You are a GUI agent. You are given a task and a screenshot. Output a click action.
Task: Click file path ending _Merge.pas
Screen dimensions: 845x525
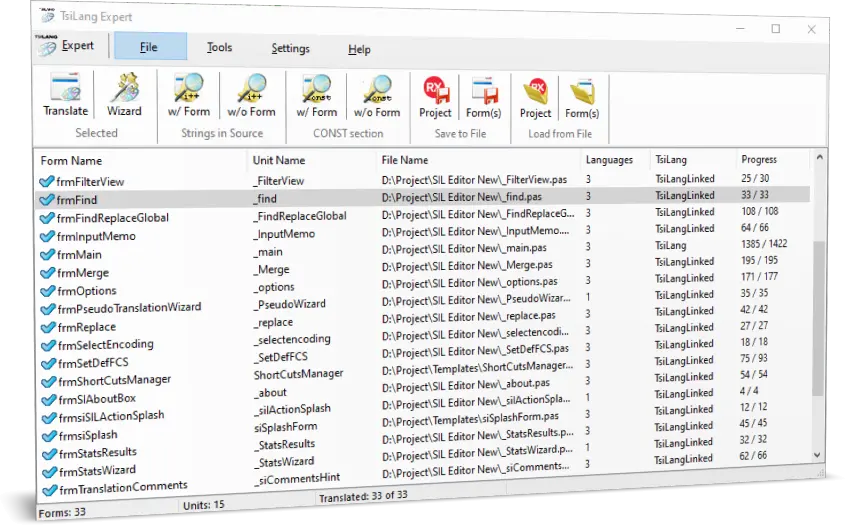tap(467, 265)
